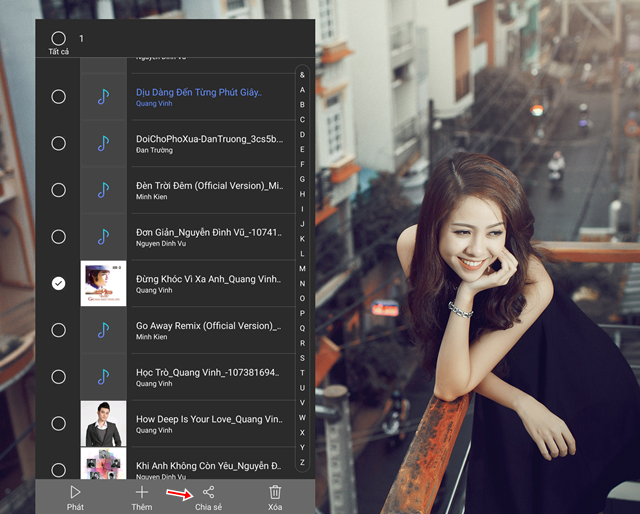Jump to letter D in index
The width and height of the screenshot is (640, 514).
pos(302,134)
